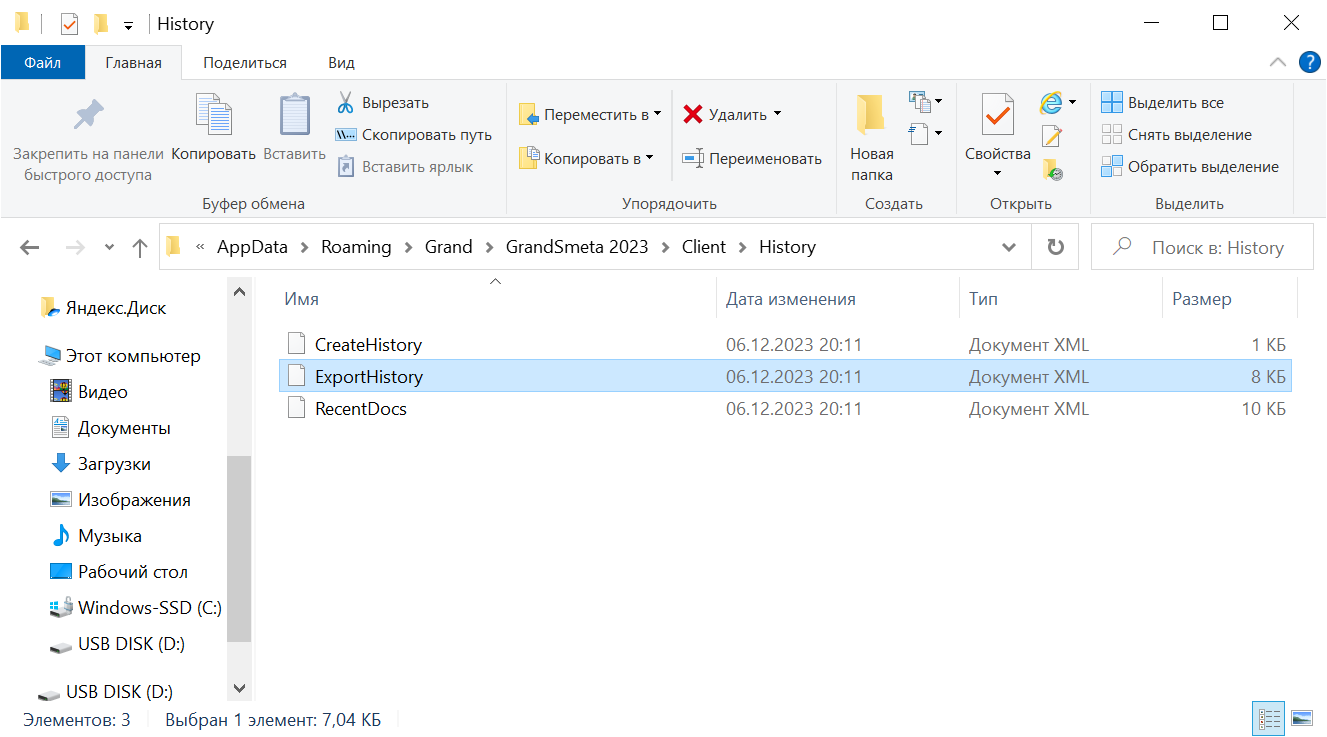Screen dimensions: 1327x737
Task: Select the CreateHistory file
Action: 785,345
